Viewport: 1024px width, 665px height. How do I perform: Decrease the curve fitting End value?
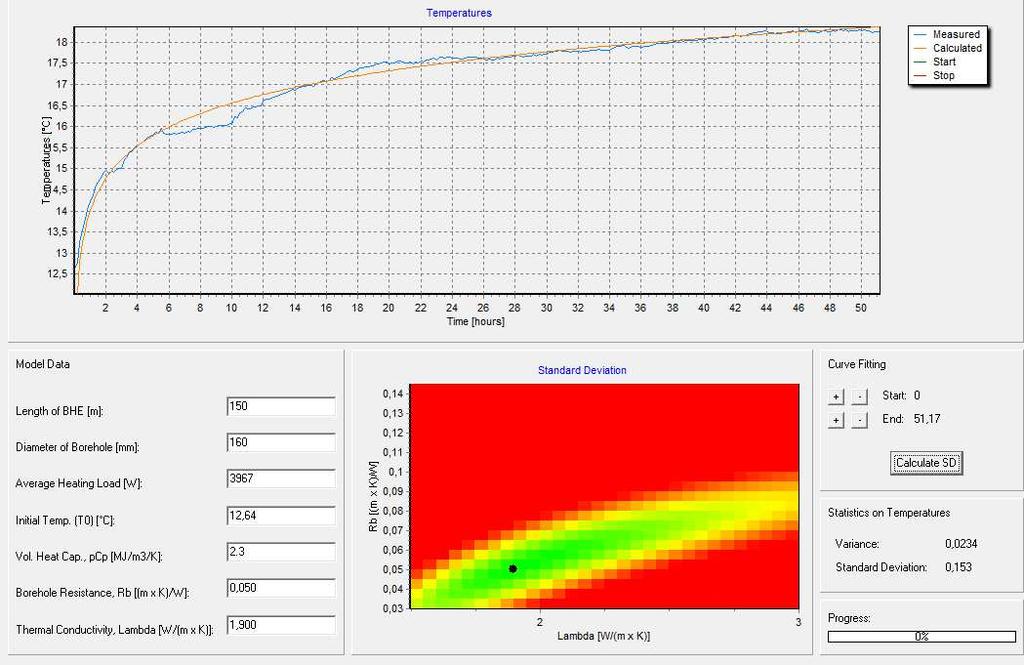coord(860,420)
